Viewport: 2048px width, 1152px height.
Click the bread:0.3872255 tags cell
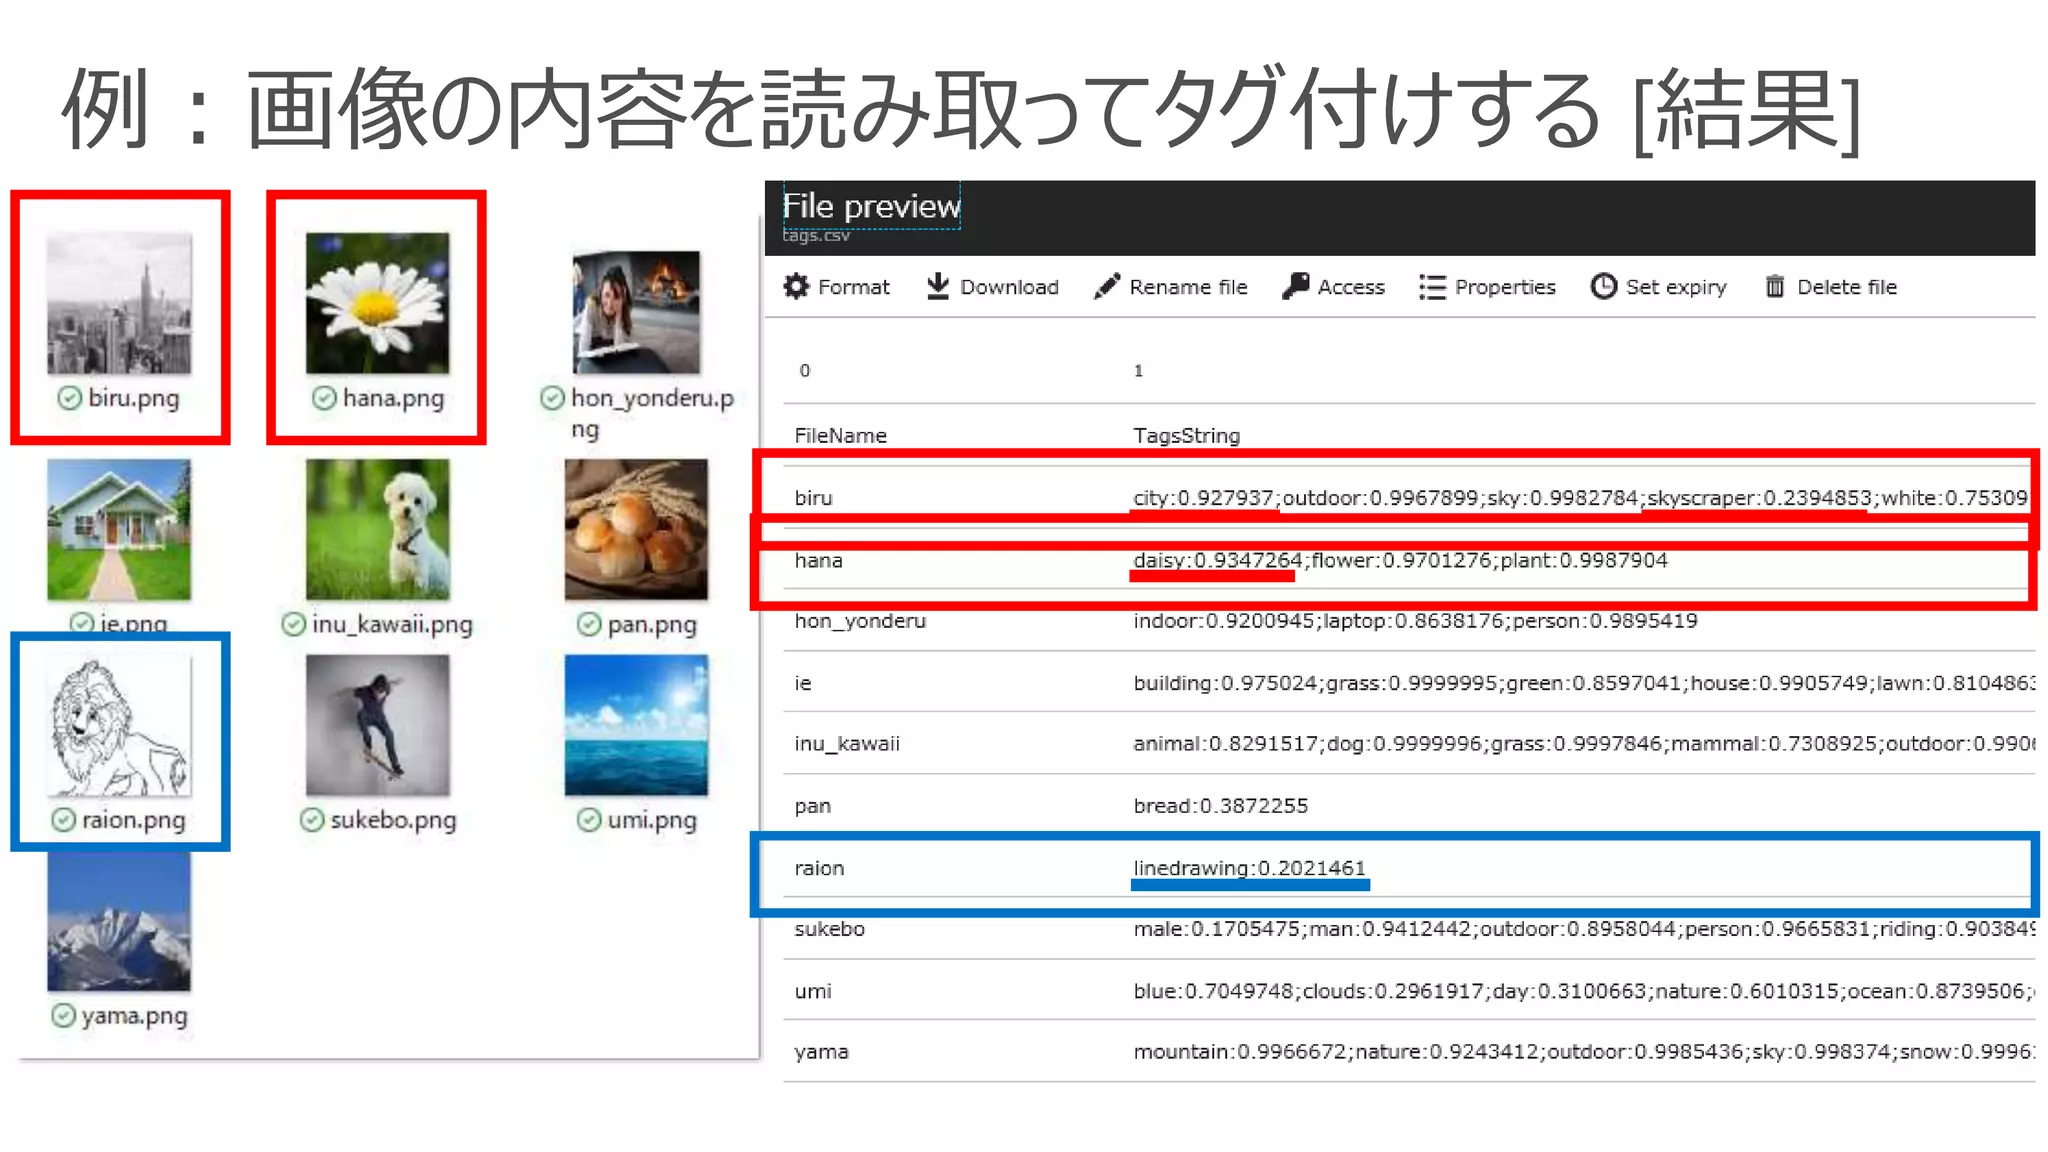click(x=1220, y=806)
